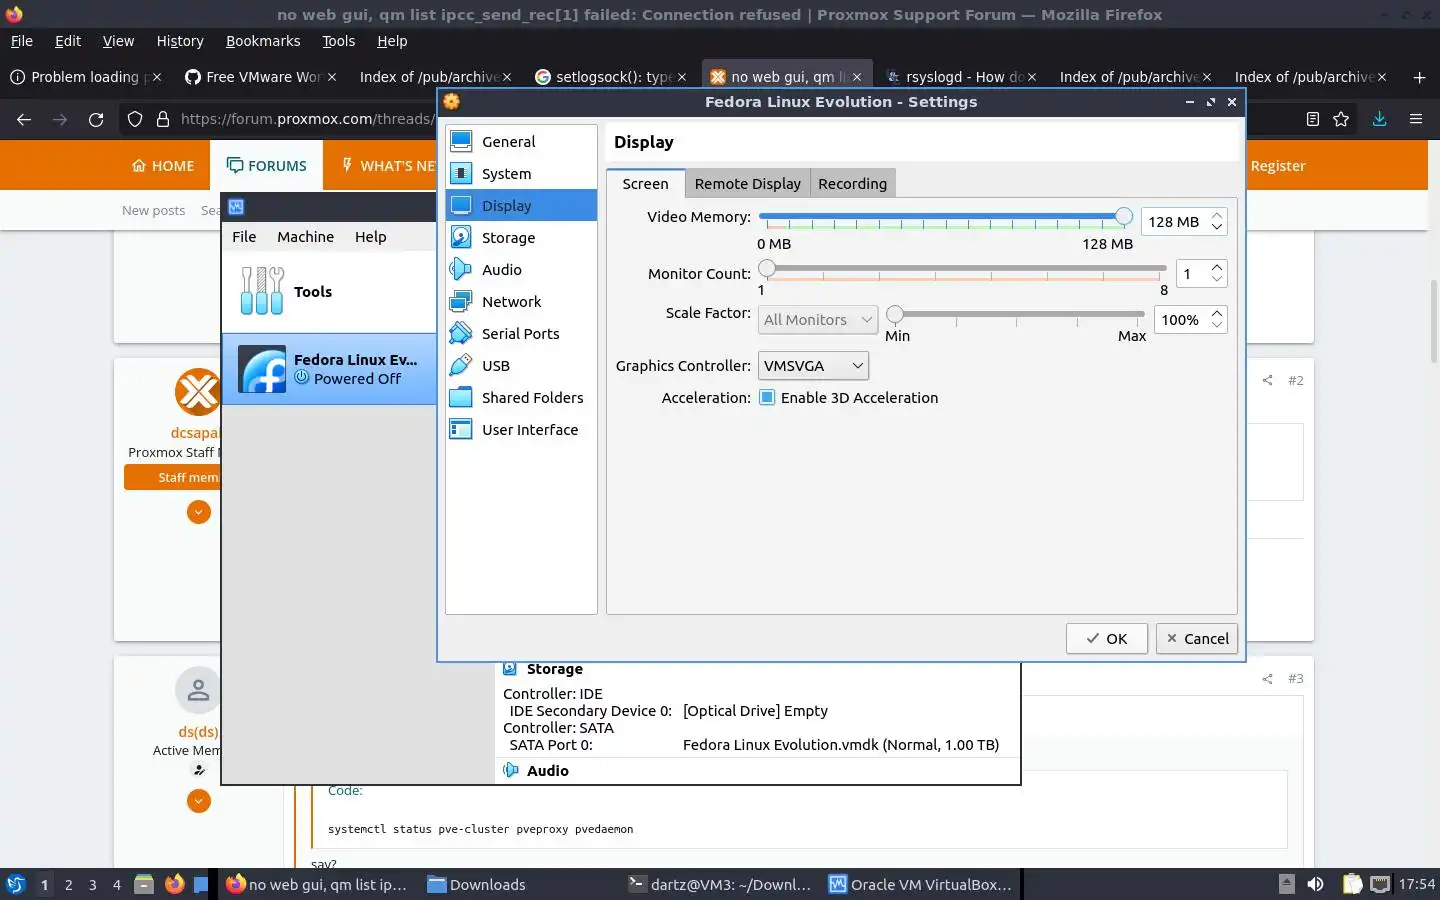Screen dimensions: 1440x900
Task: Go back in Firefox history
Action: 24,119
